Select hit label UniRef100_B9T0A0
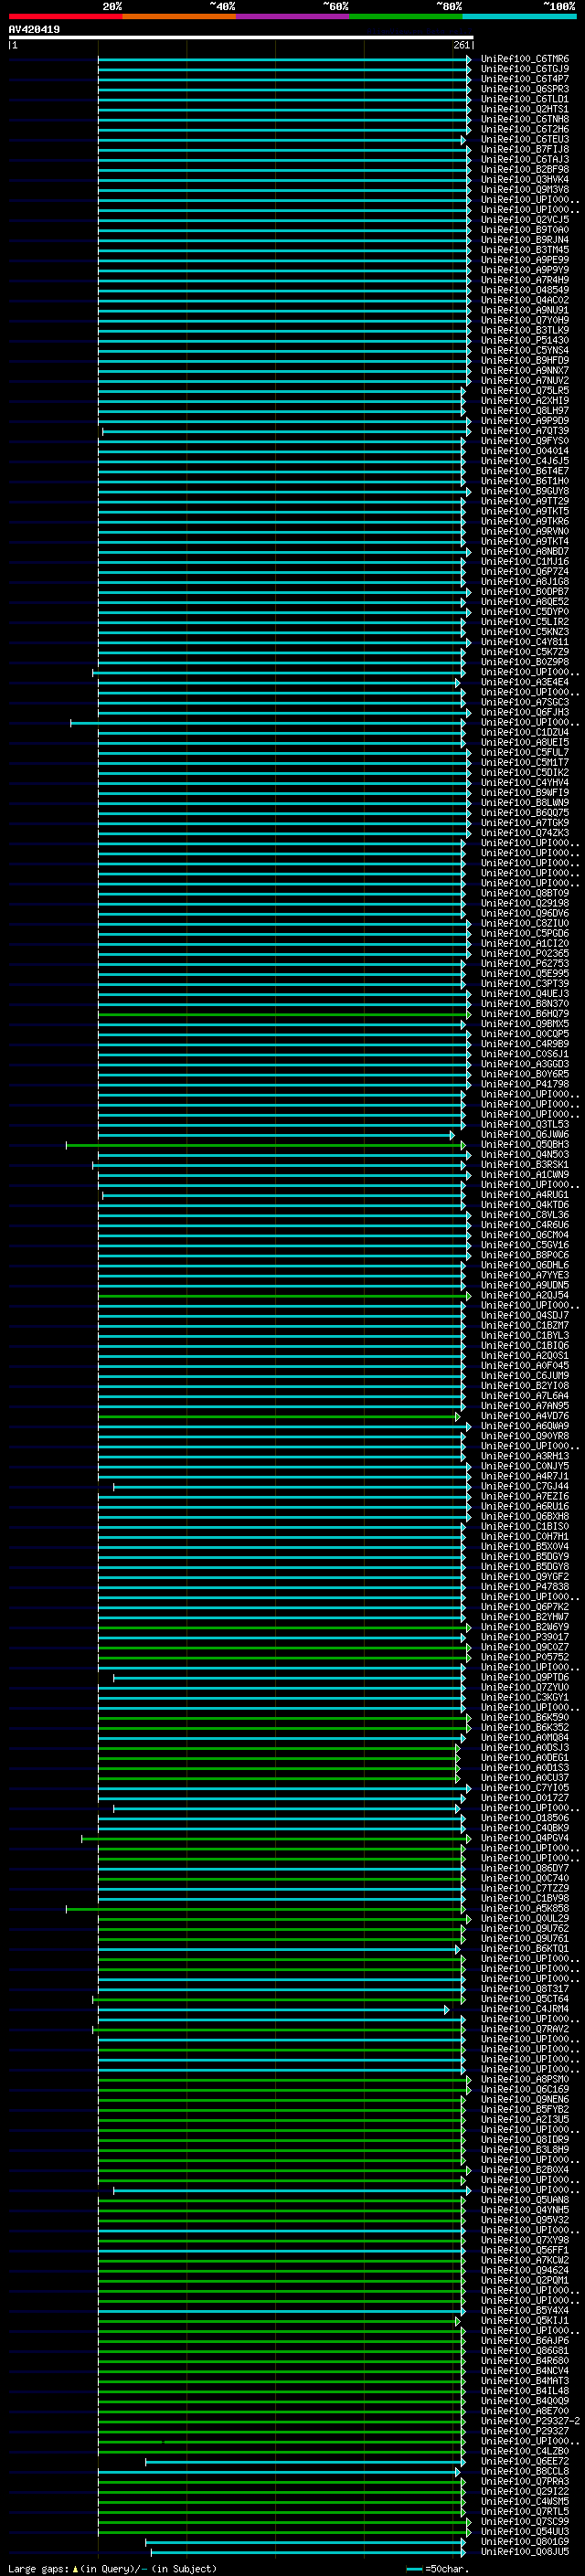Screen dimensions: 585x2576 (x=525, y=230)
